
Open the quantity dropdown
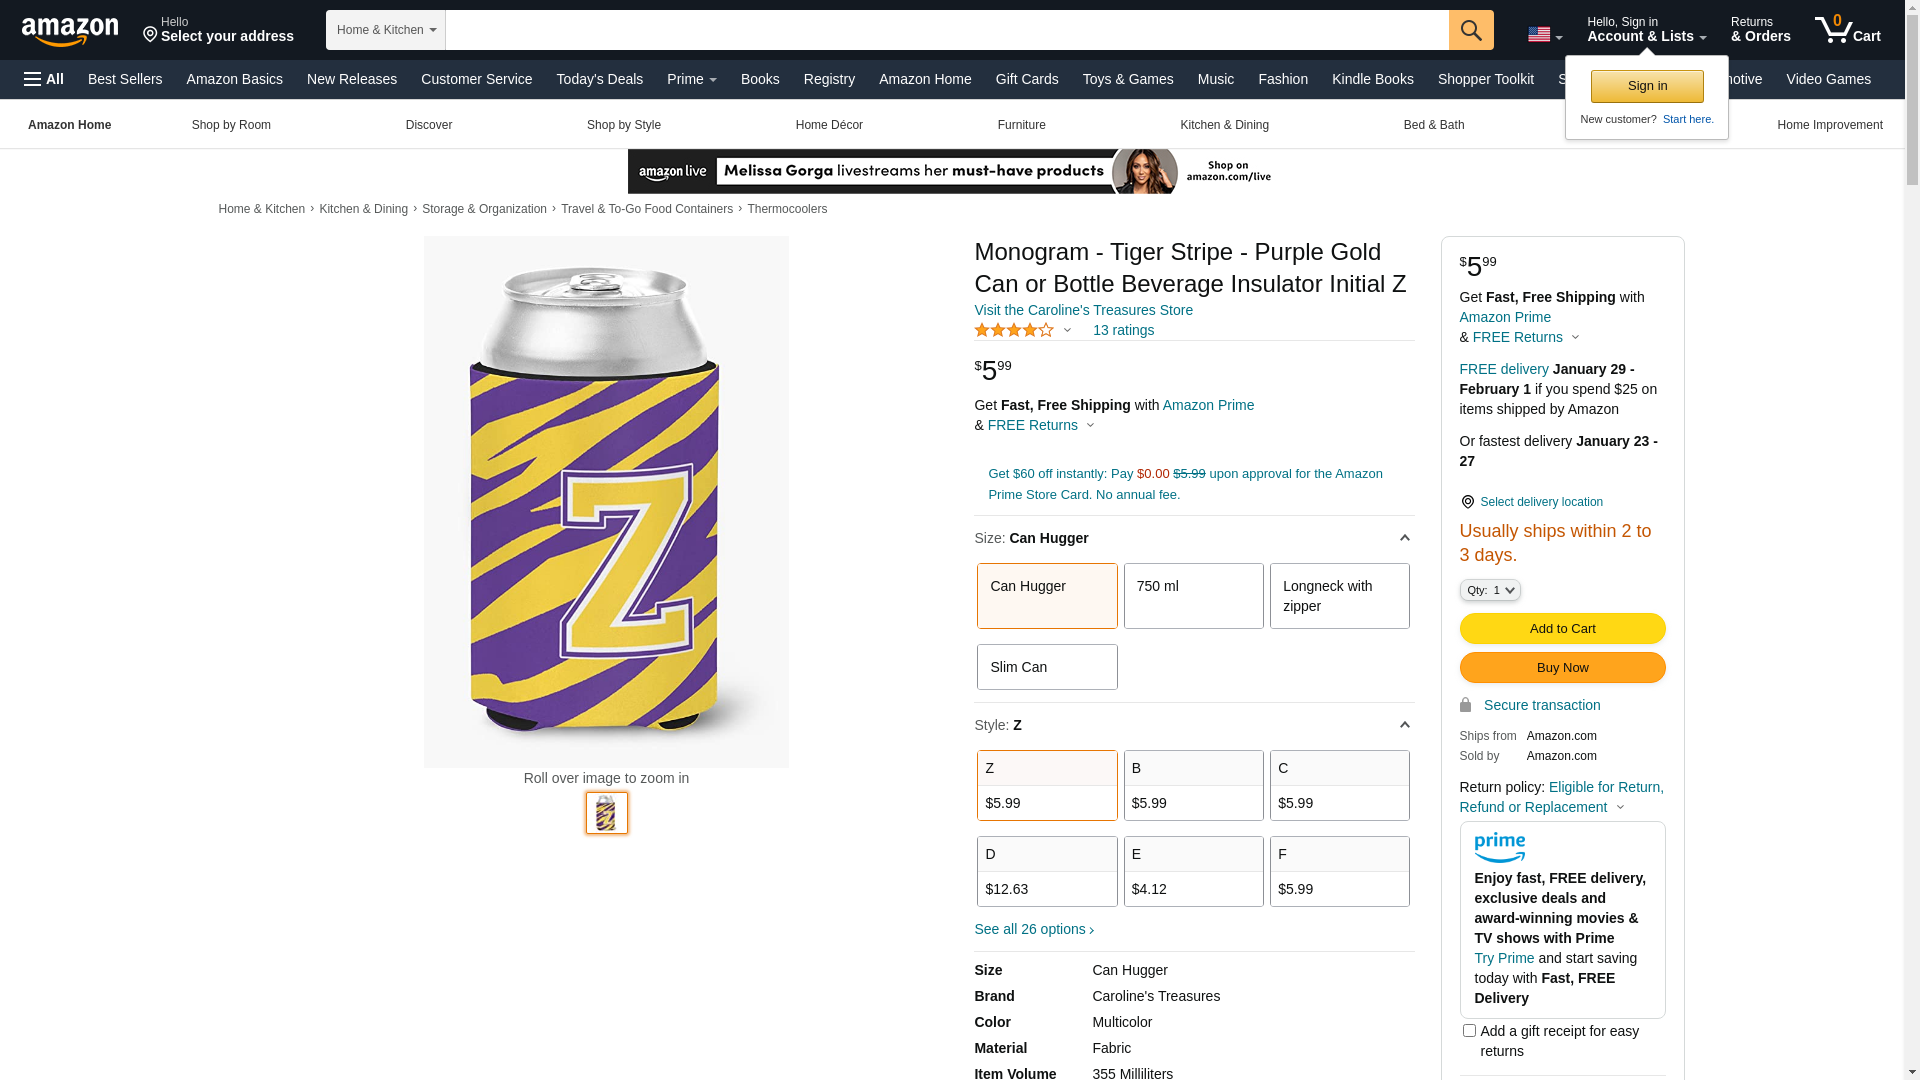point(1490,590)
